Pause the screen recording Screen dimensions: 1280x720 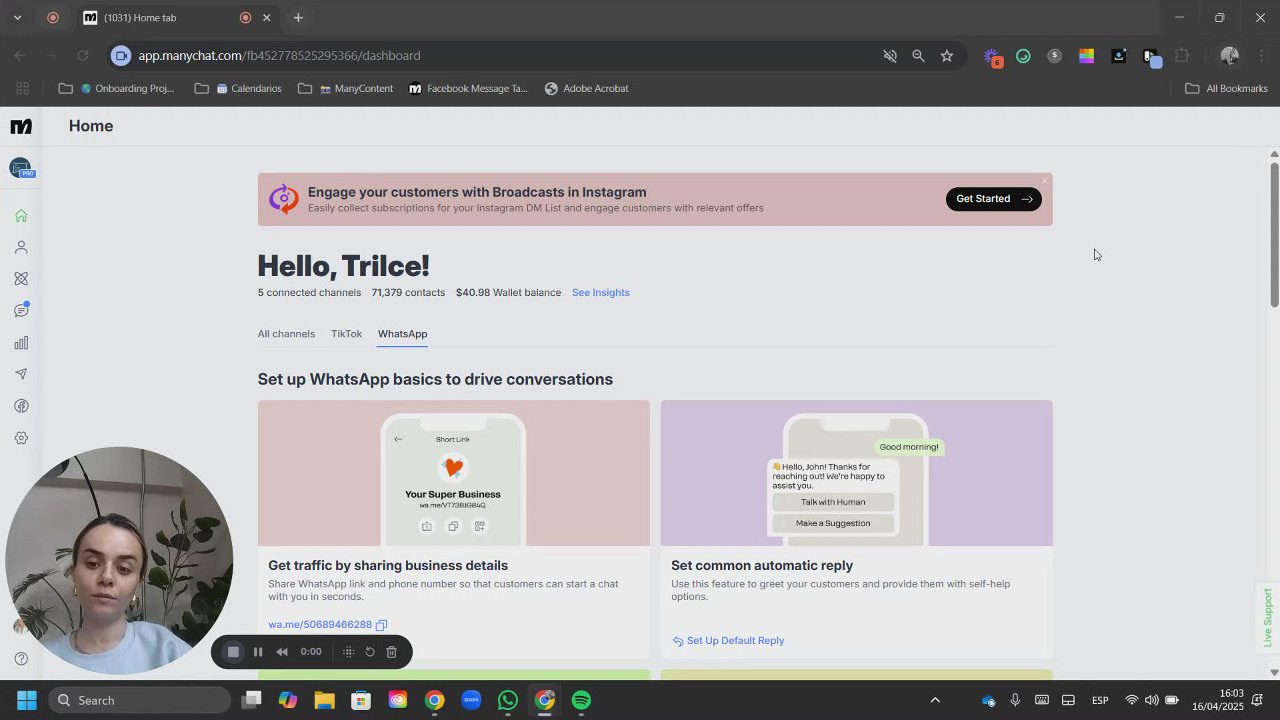coord(258,652)
